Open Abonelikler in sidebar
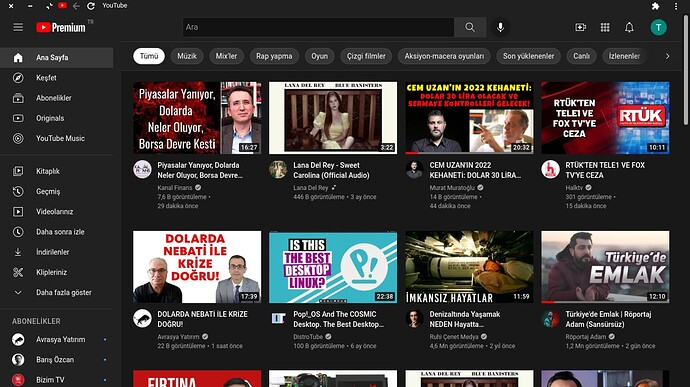 [x=57, y=98]
